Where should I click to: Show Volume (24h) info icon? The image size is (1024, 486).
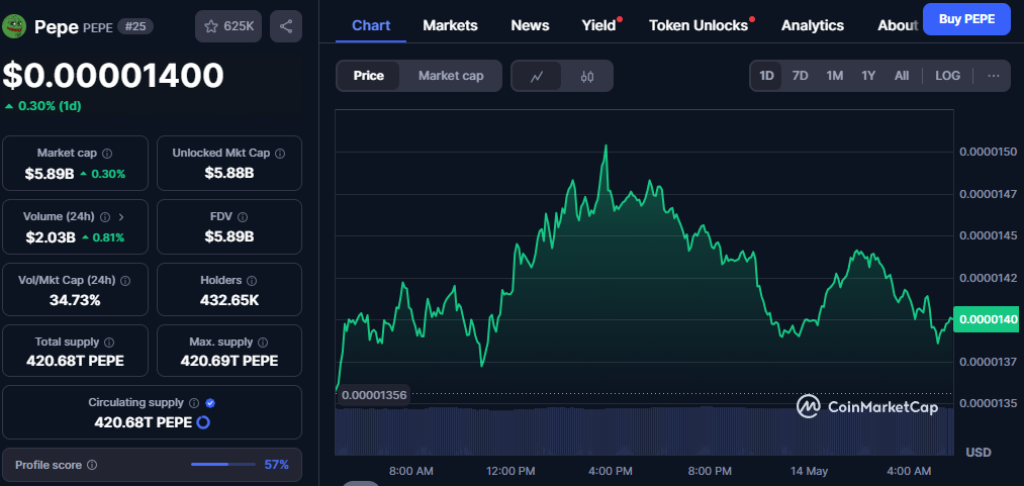[105, 217]
